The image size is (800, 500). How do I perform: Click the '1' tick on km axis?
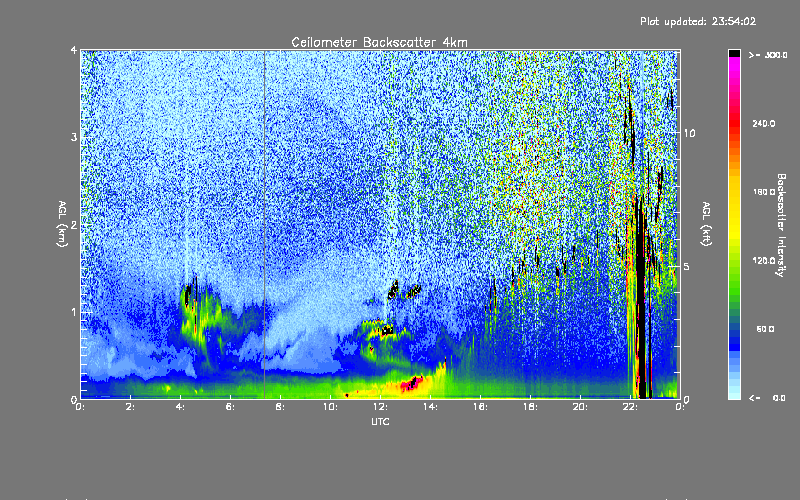(74, 312)
